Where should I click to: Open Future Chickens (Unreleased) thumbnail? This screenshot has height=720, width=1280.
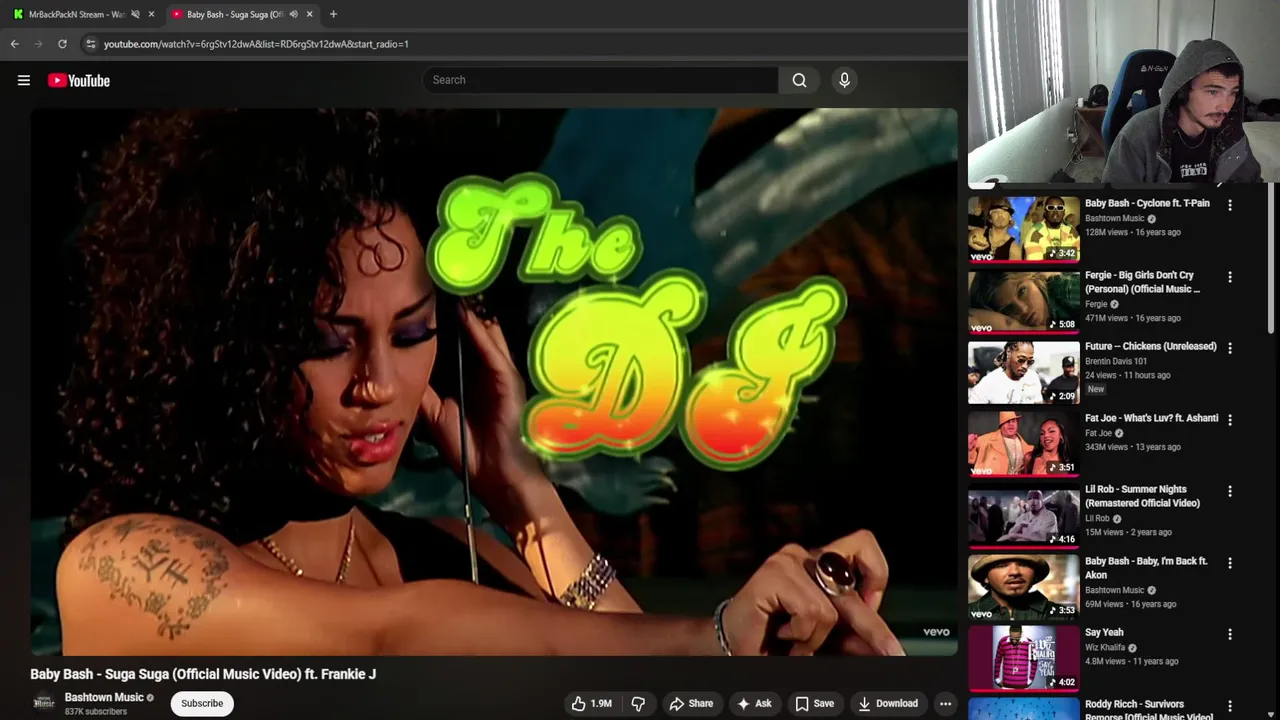pos(1023,372)
